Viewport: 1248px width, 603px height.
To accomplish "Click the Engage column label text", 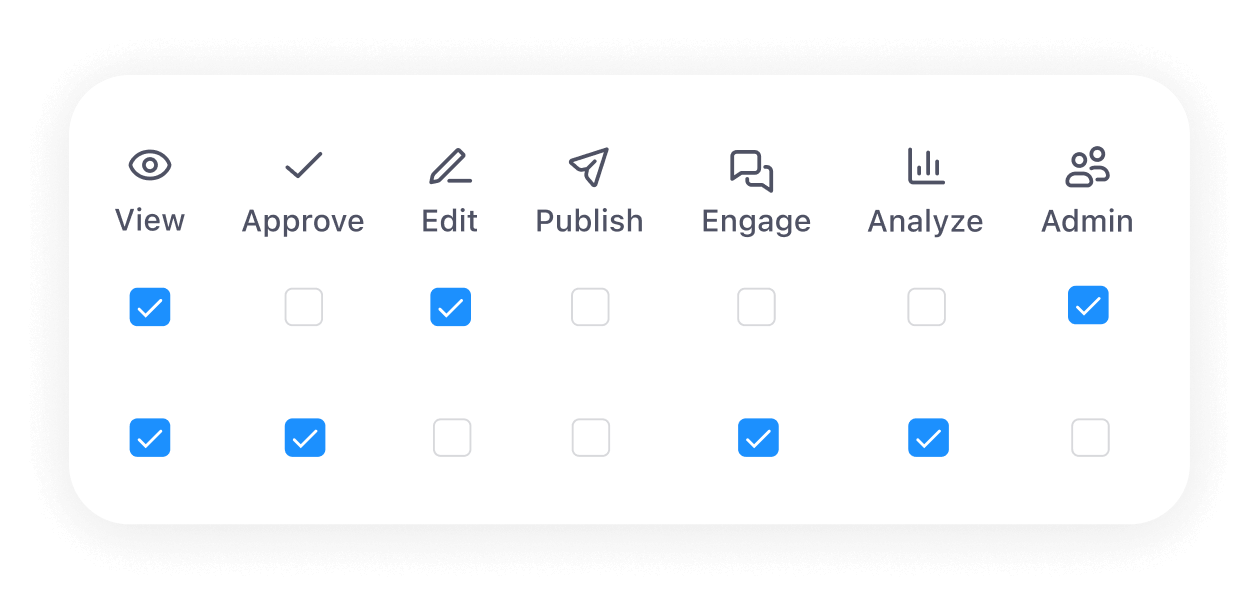I will coord(756,221).
